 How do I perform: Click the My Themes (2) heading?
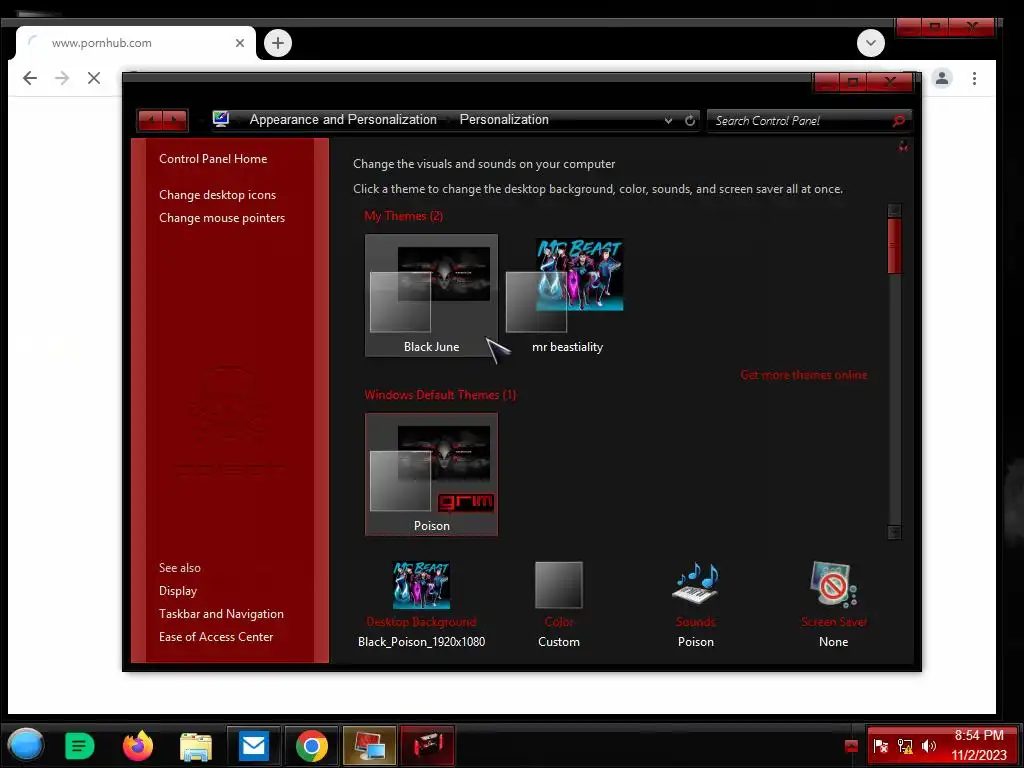(404, 216)
